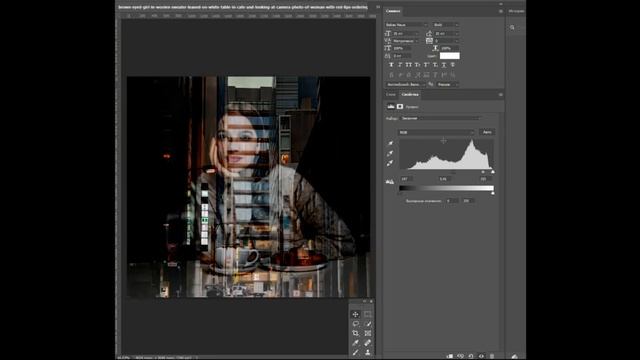Click the Levels adjustment icon in Properties

[391, 107]
